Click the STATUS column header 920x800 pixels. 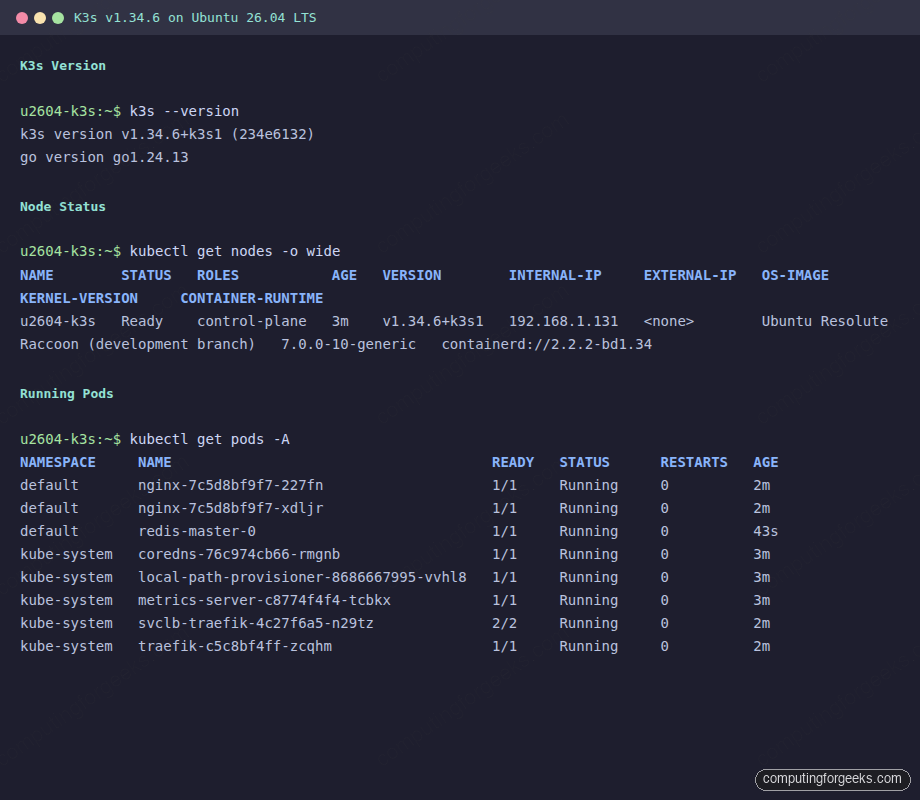[584, 462]
